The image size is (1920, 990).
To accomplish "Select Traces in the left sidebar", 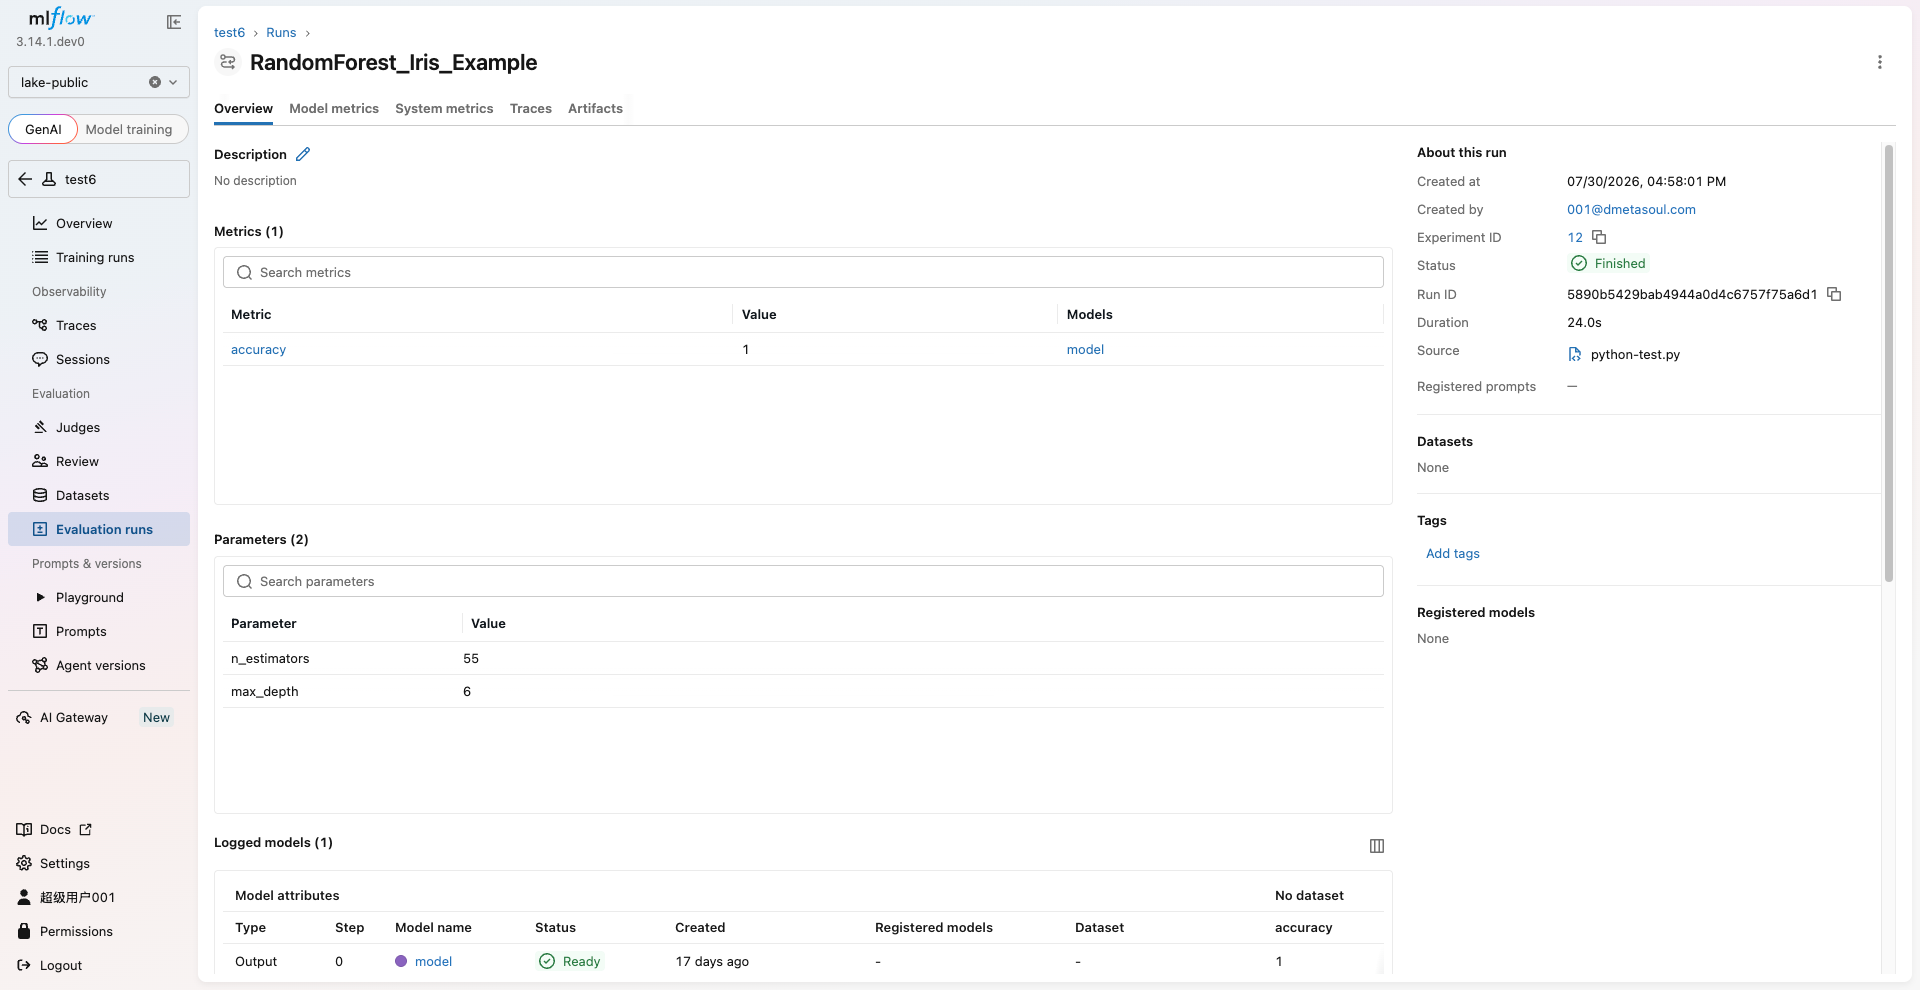I will (76, 325).
